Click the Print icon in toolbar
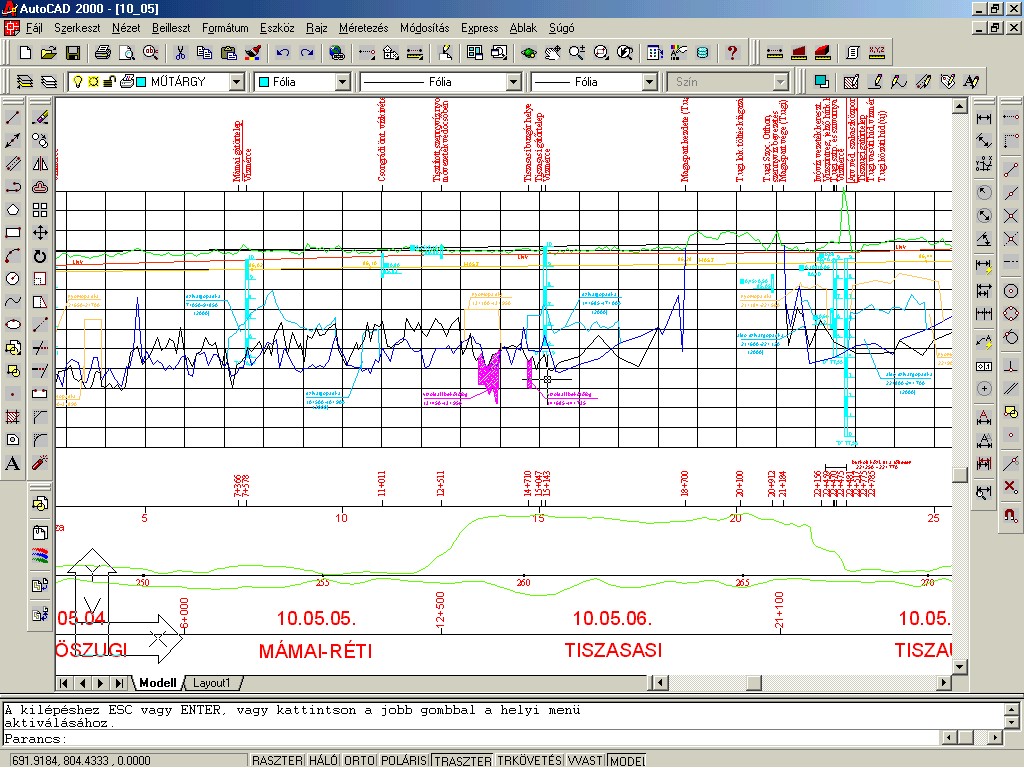The height and width of the screenshot is (768, 1024). click(105, 52)
